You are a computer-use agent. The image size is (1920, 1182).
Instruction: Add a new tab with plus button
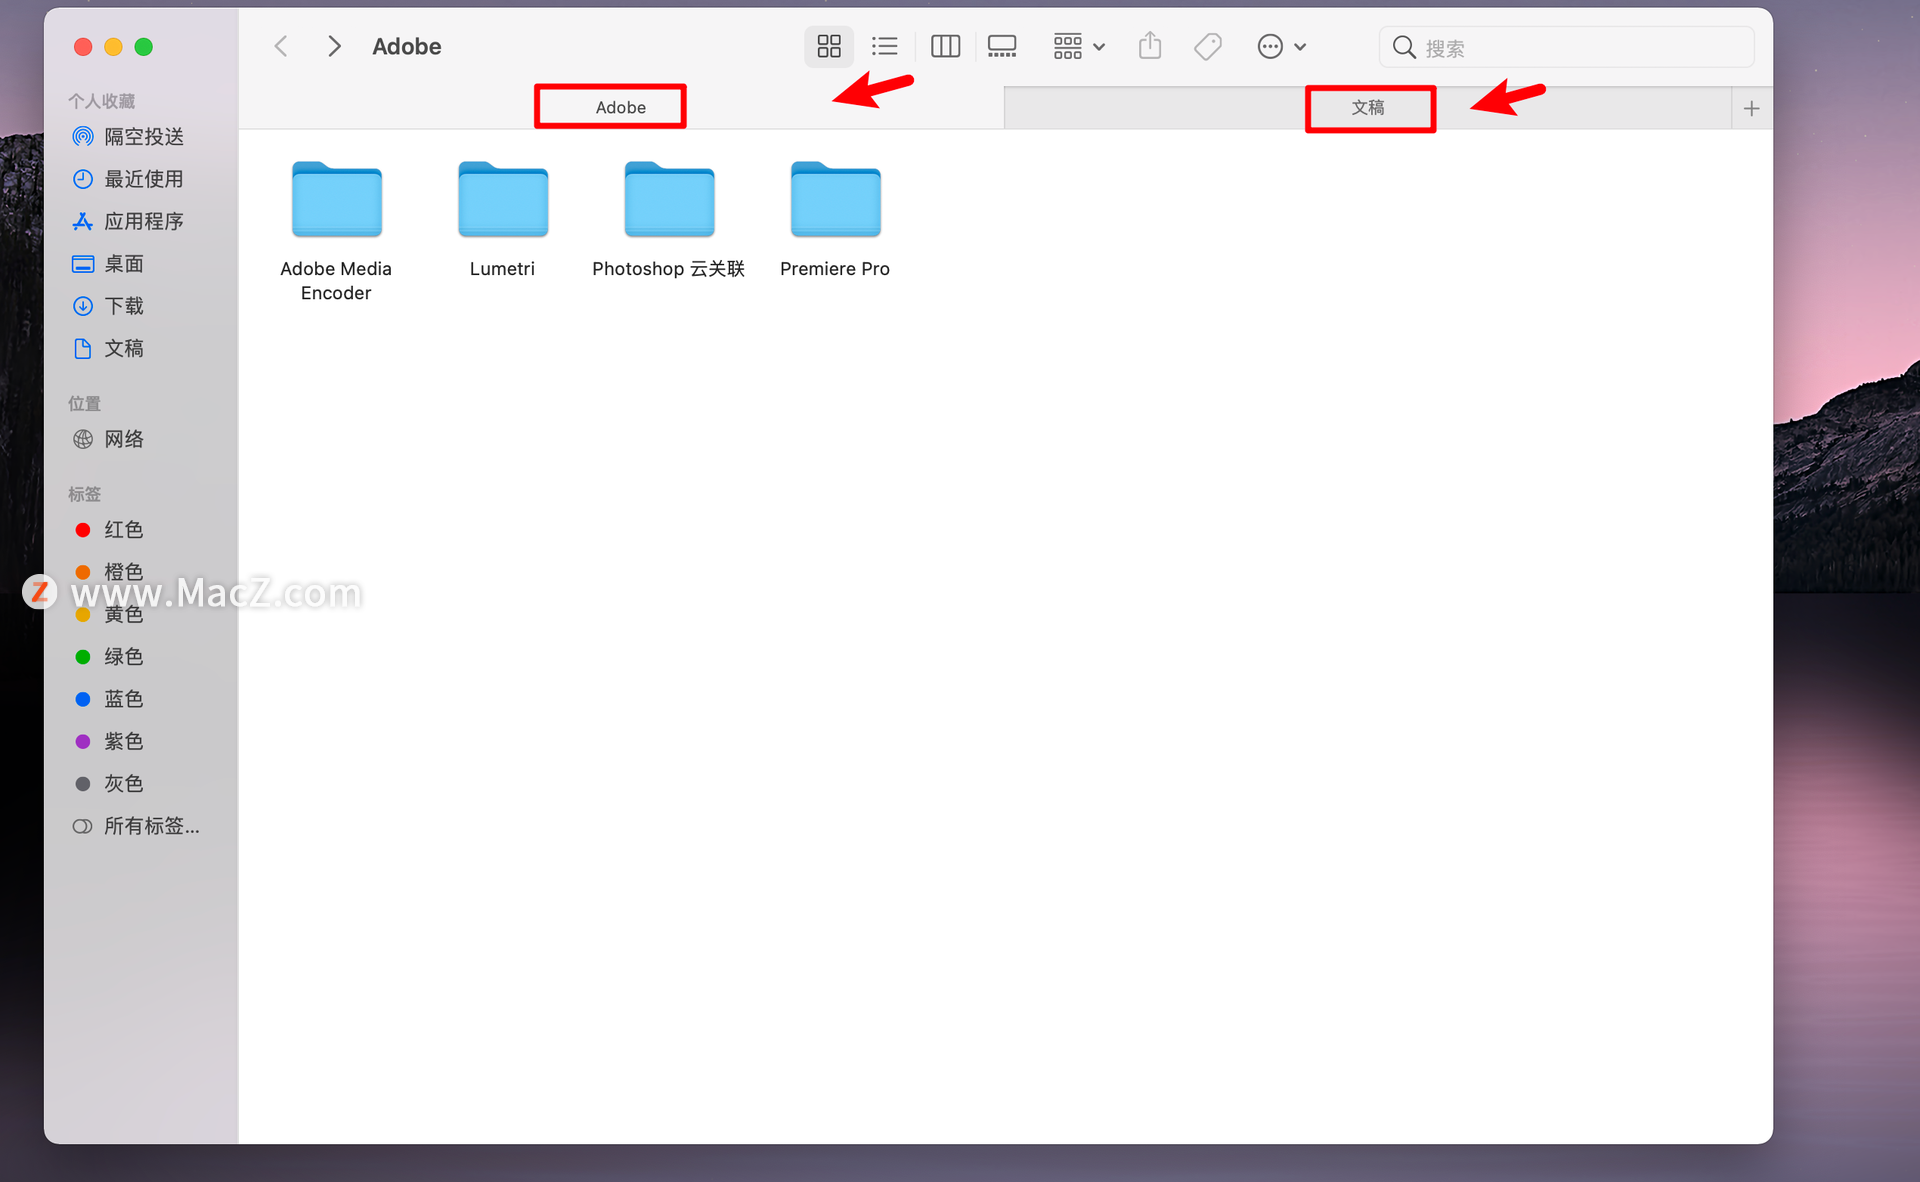pyautogui.click(x=1751, y=109)
